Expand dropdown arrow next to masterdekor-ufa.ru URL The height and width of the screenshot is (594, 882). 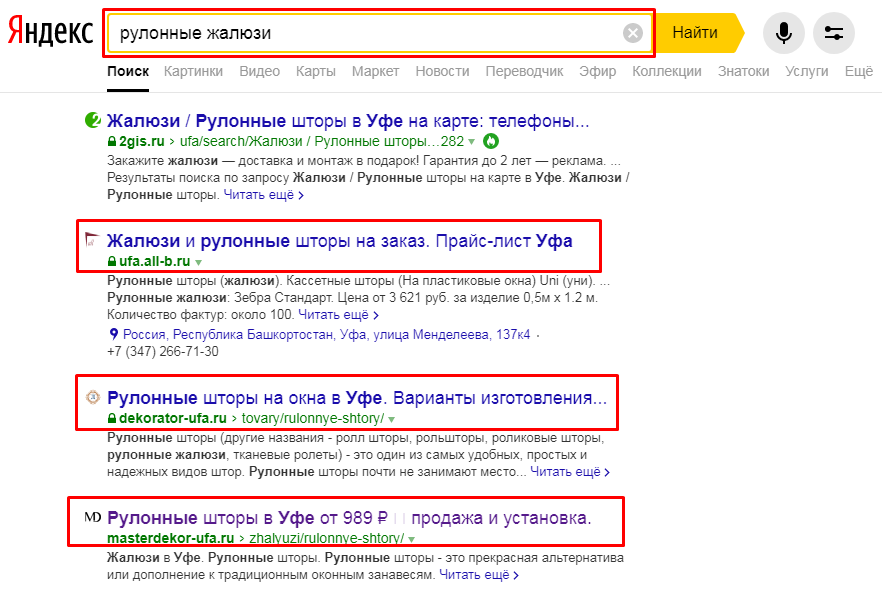click(412, 539)
